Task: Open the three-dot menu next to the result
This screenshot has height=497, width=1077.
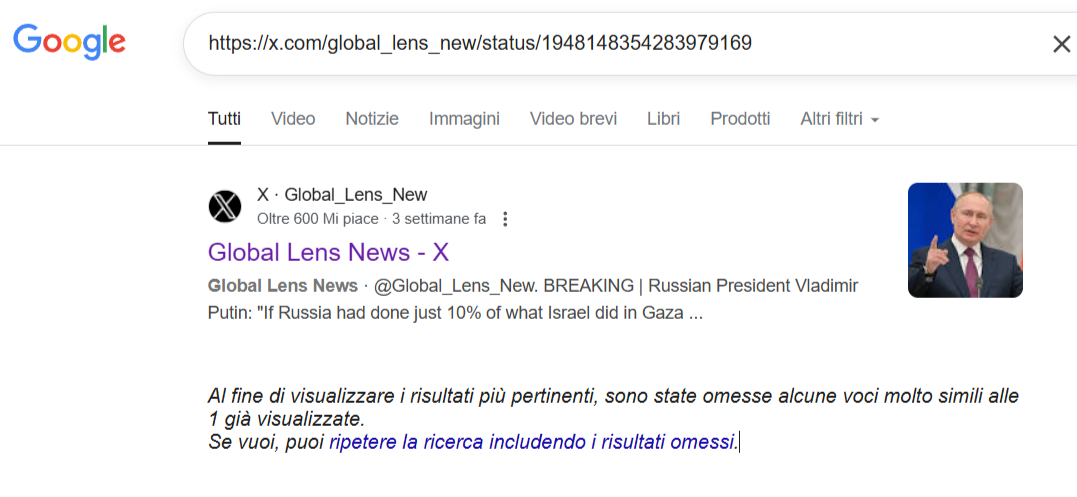Action: click(506, 219)
